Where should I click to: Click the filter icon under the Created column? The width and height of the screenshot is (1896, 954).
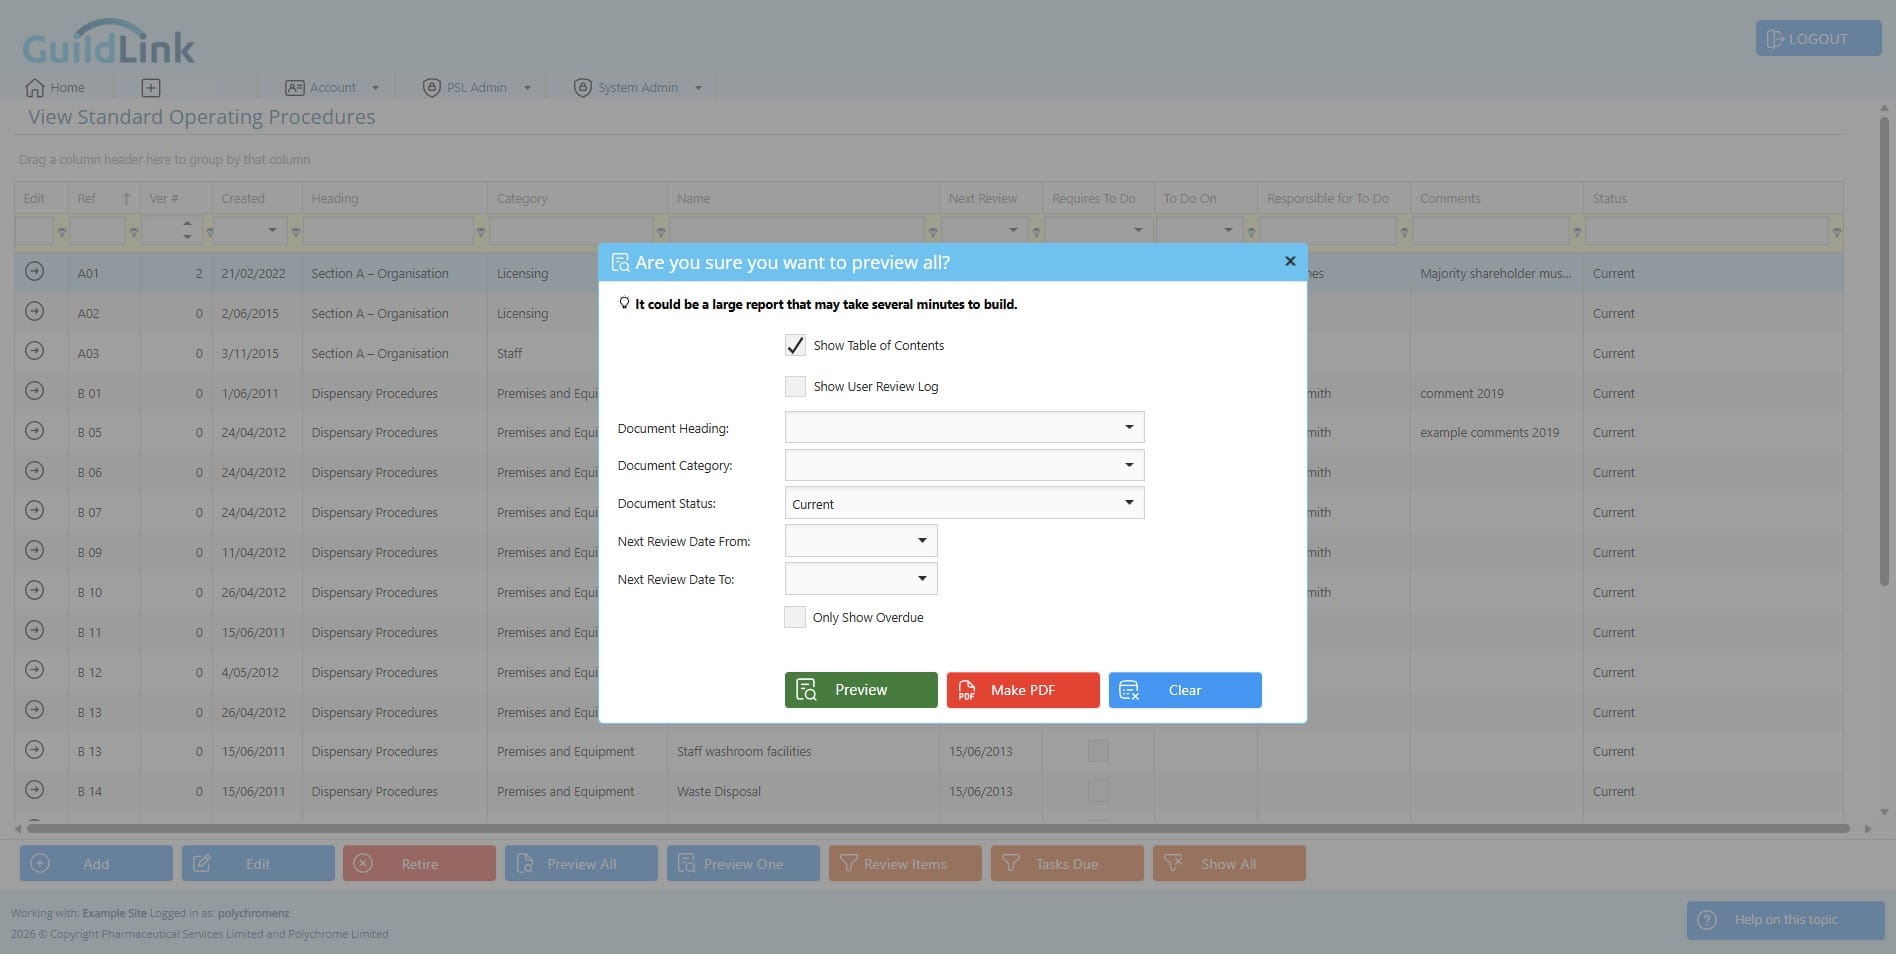[295, 232]
